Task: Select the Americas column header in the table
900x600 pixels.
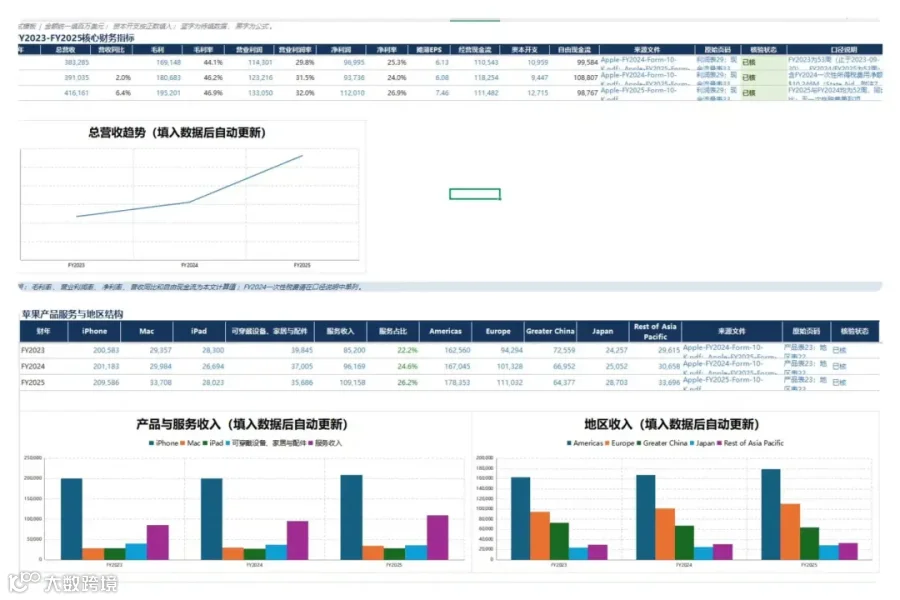Action: [x=445, y=331]
